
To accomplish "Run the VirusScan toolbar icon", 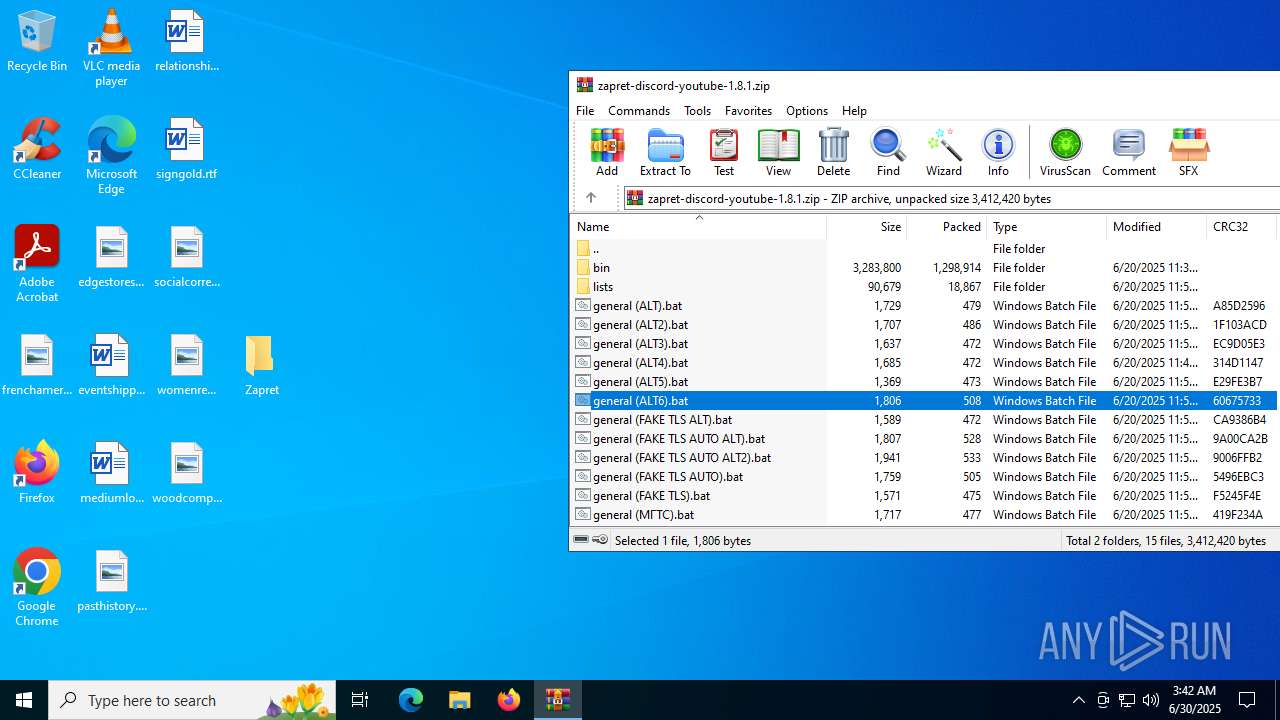I will [x=1065, y=152].
